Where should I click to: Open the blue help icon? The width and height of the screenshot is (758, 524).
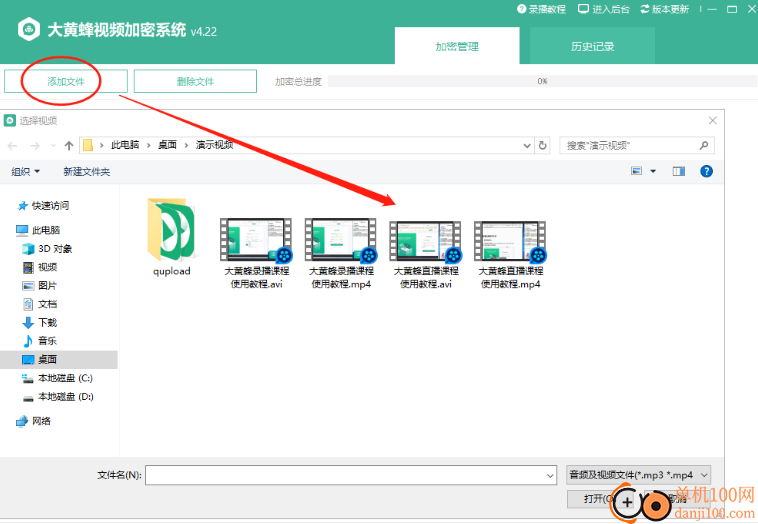click(706, 171)
